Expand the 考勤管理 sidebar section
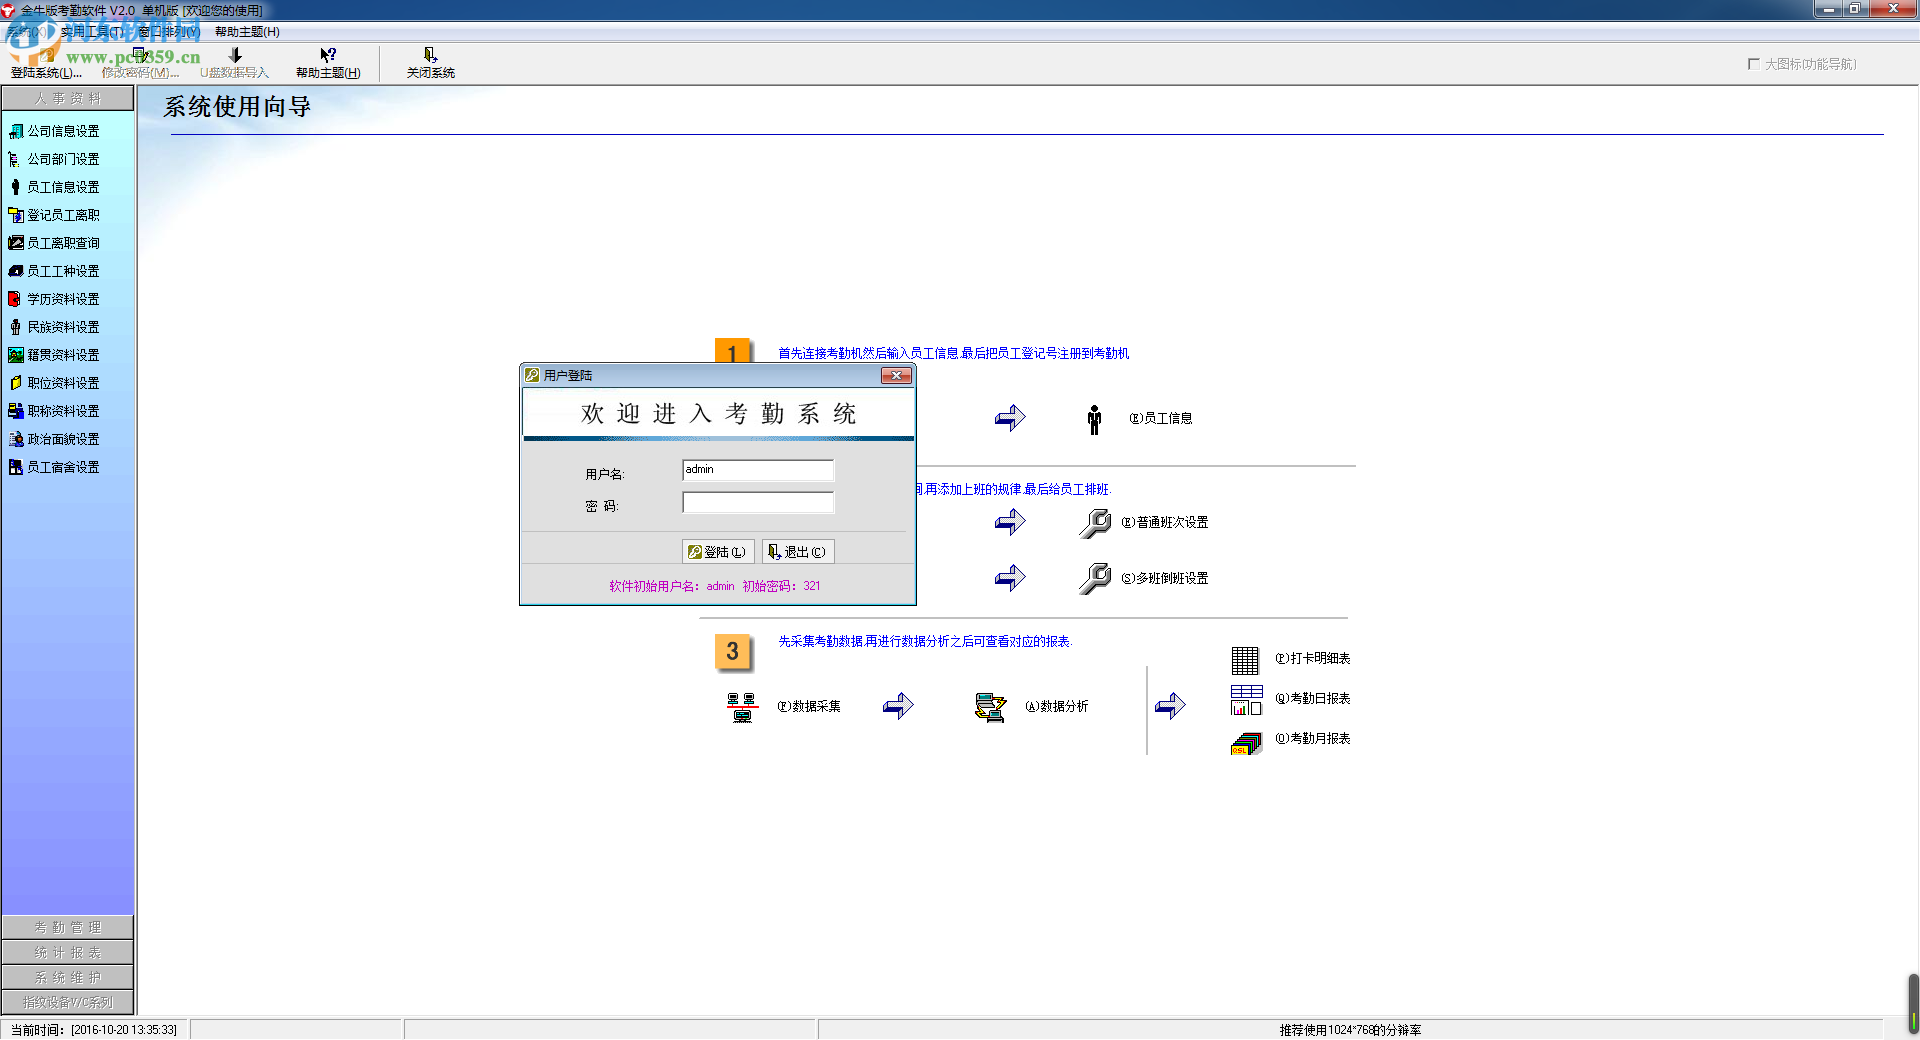The width and height of the screenshot is (1920, 1040). (68, 928)
